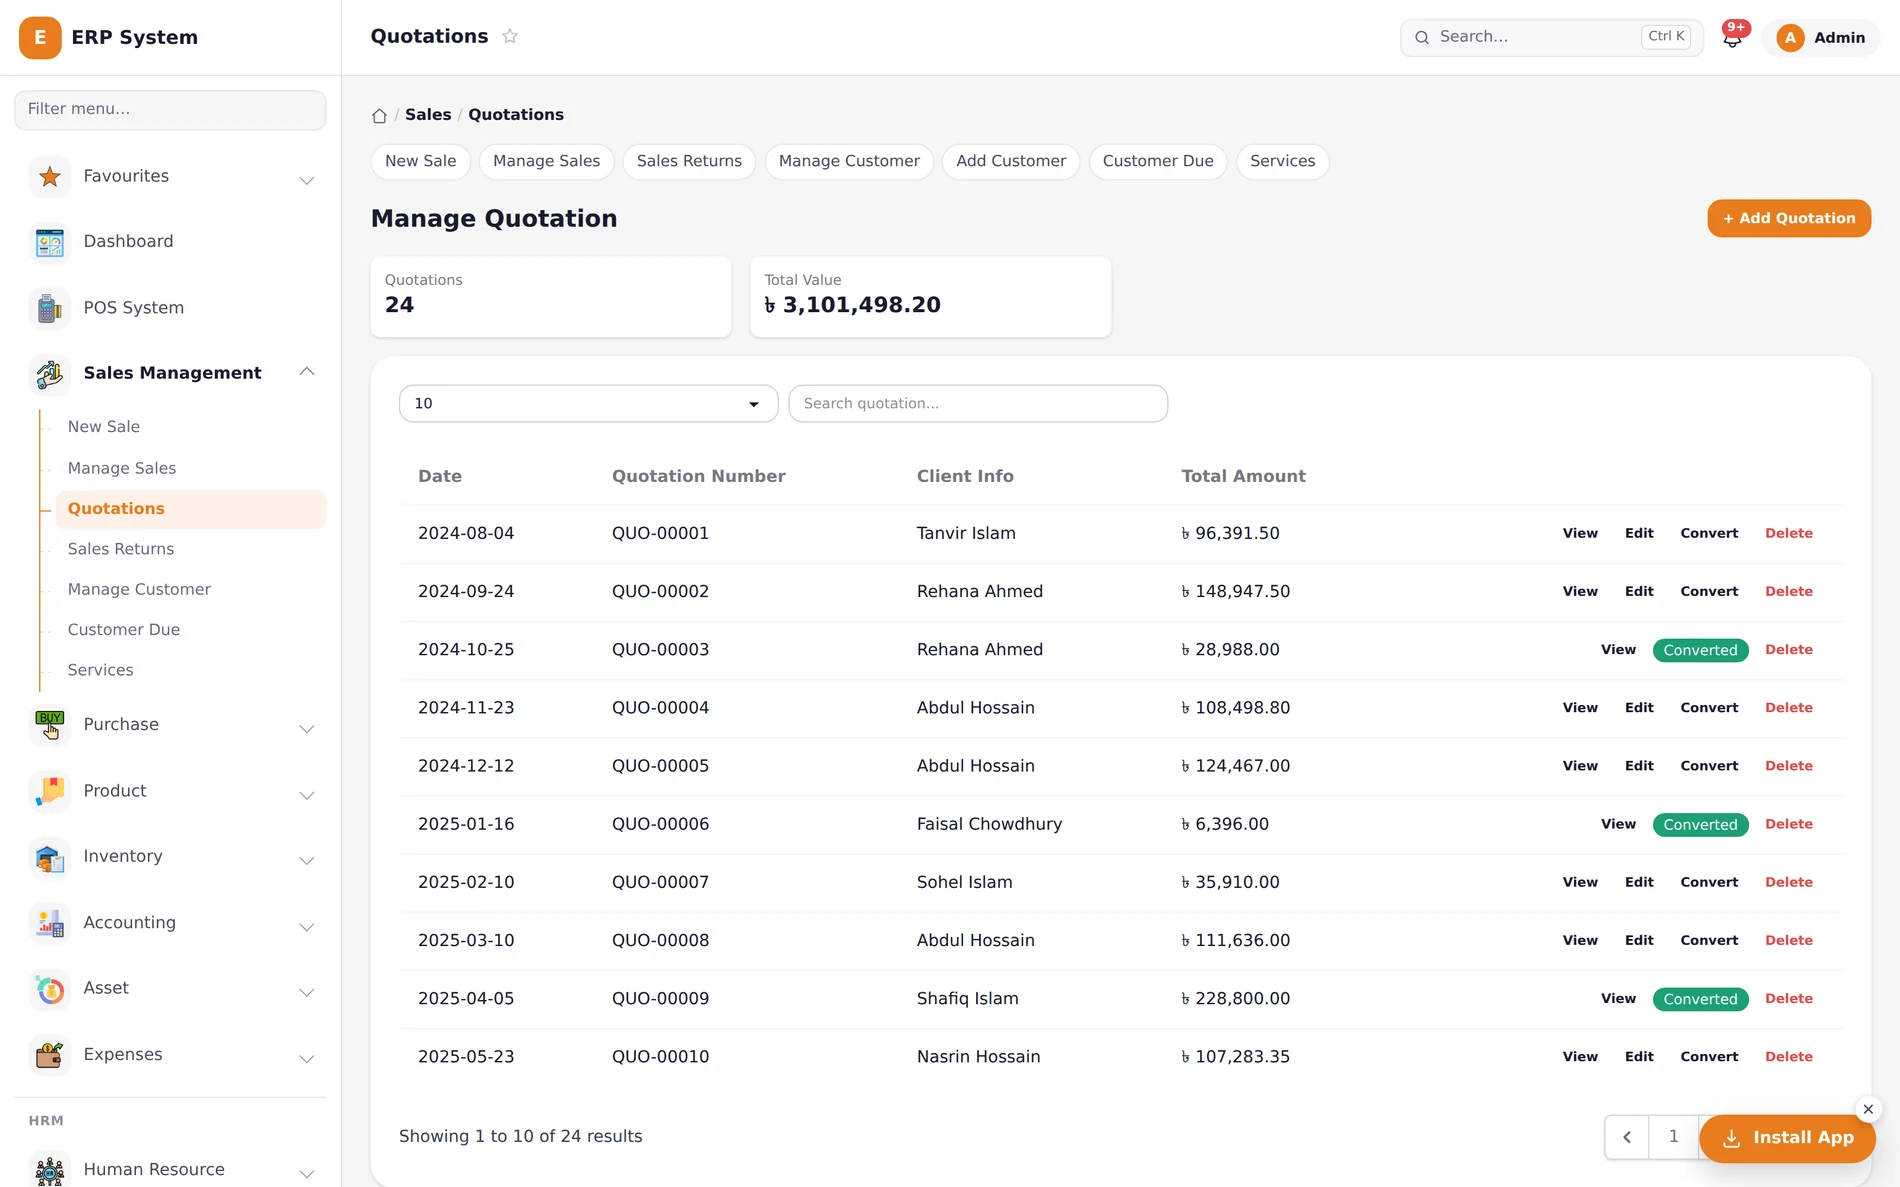
Task: Expand the Favourites menu chevron
Action: point(307,180)
